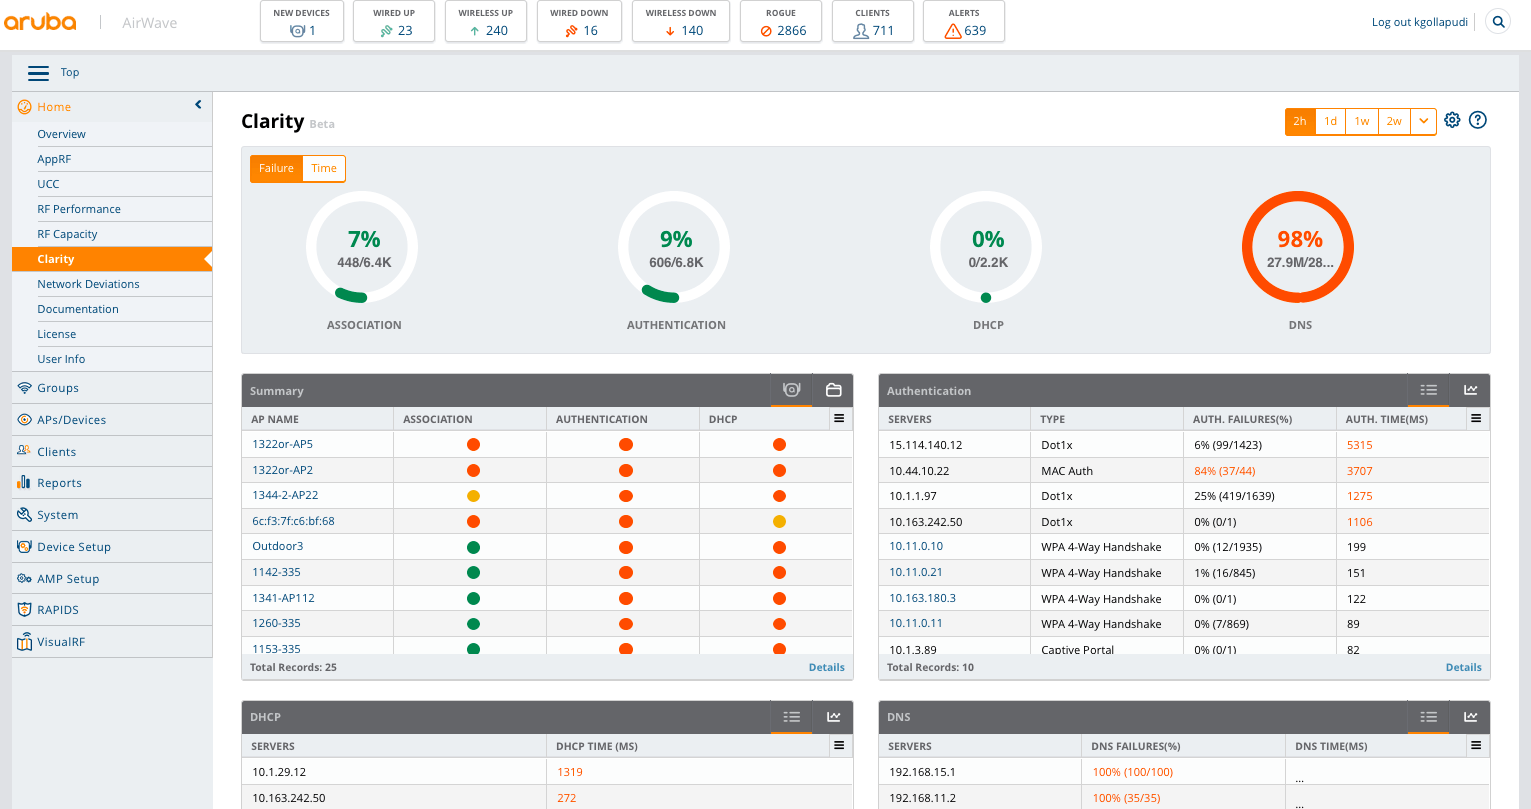The height and width of the screenshot is (809, 1531).
Task: Select the AP view icon in Summary panel
Action: click(x=791, y=390)
